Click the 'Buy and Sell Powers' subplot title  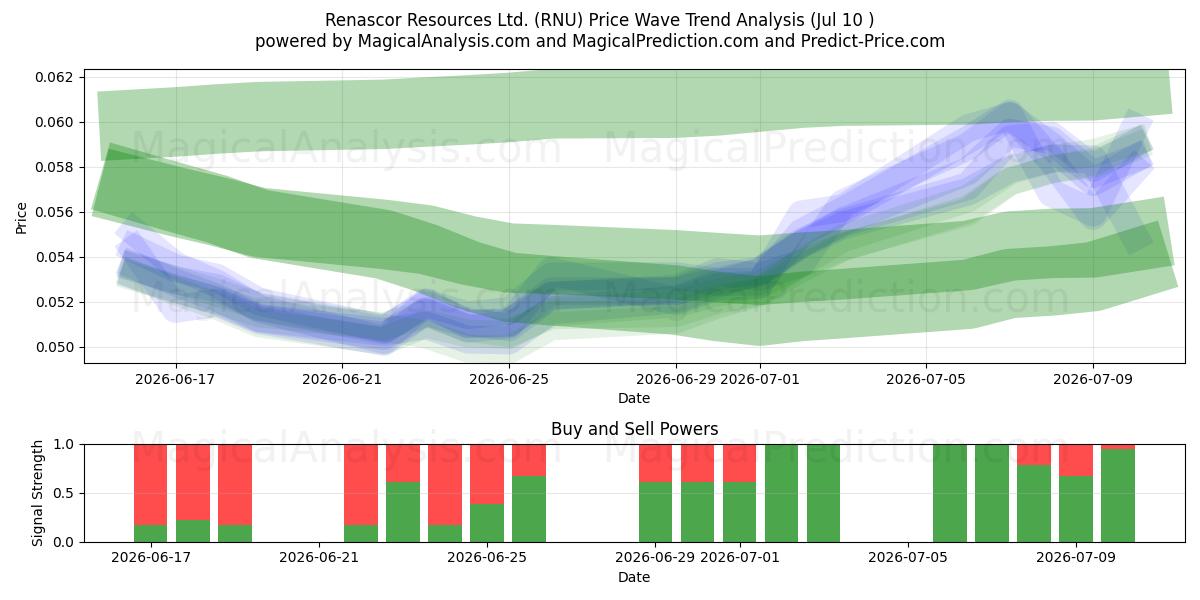point(634,429)
